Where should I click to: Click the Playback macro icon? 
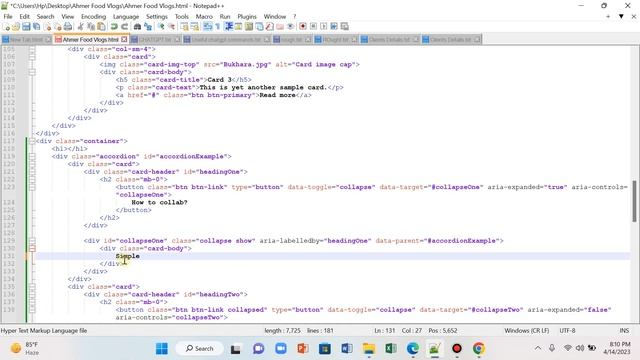point(324,27)
